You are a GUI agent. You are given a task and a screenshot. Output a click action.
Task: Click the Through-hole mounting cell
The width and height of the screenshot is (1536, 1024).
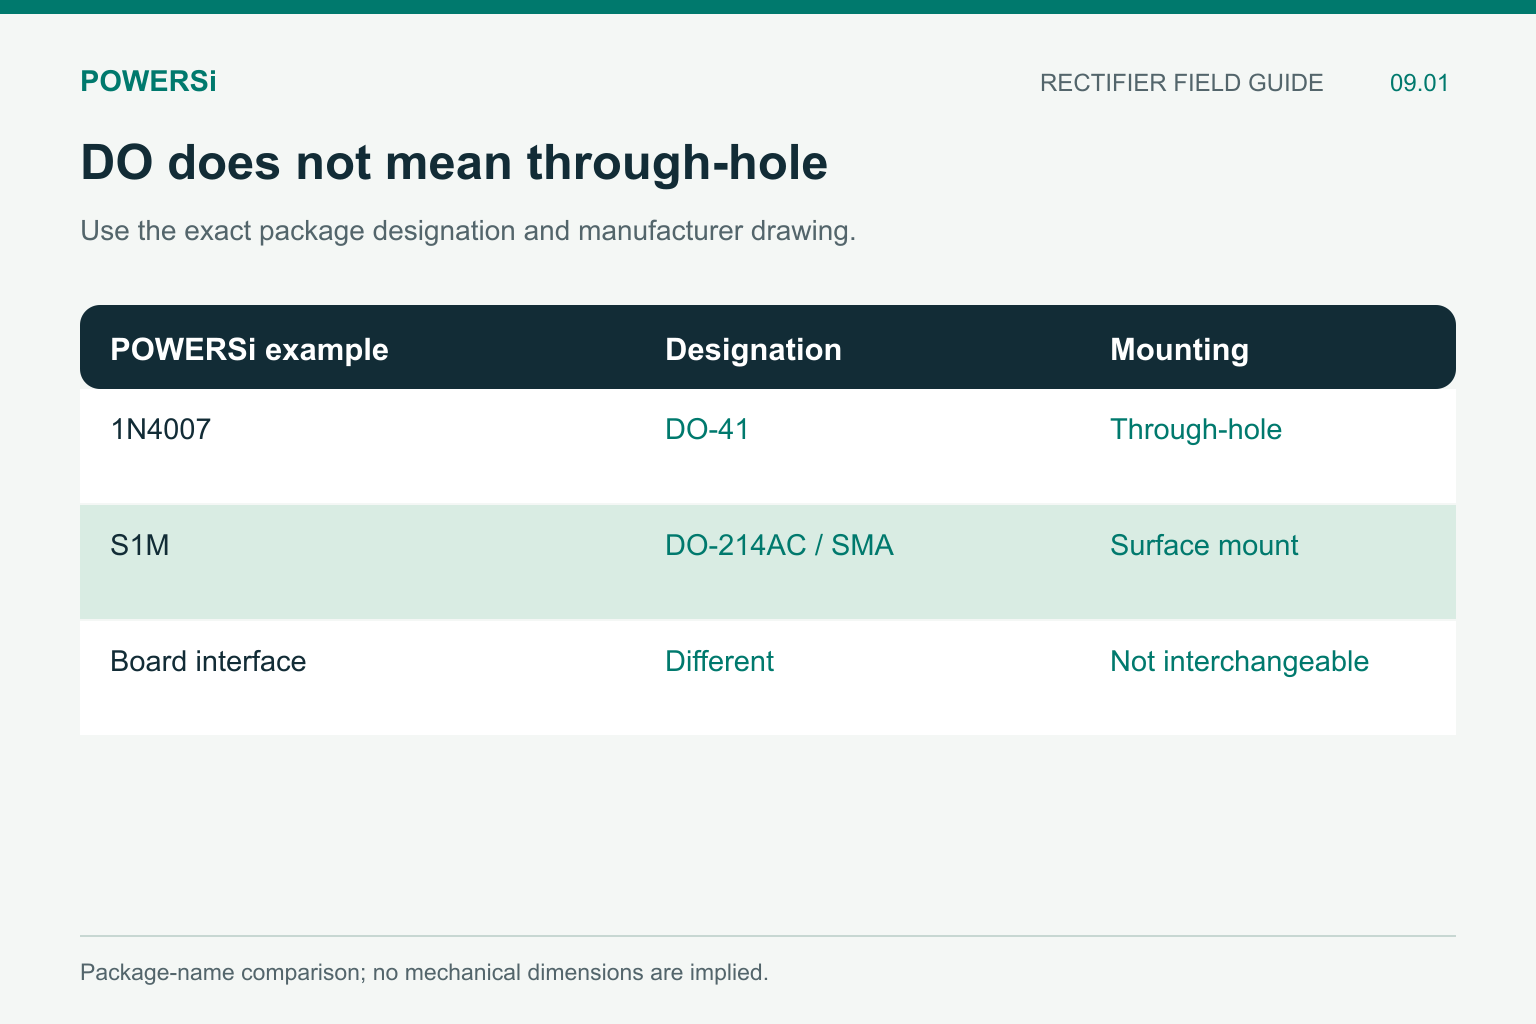coord(1196,429)
